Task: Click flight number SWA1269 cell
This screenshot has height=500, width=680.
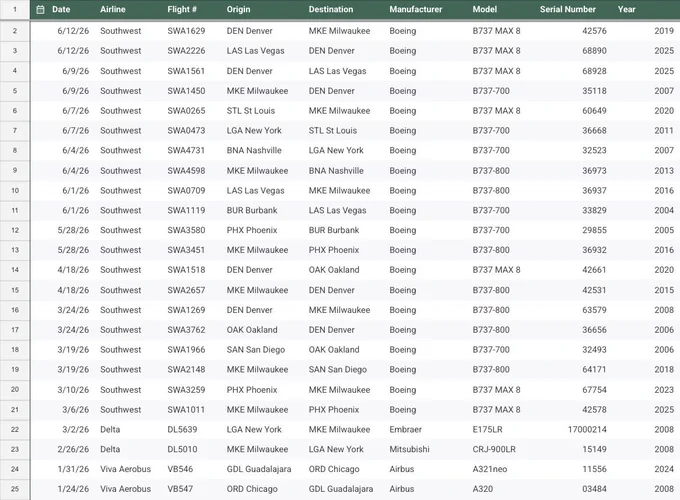Action: 186,310
